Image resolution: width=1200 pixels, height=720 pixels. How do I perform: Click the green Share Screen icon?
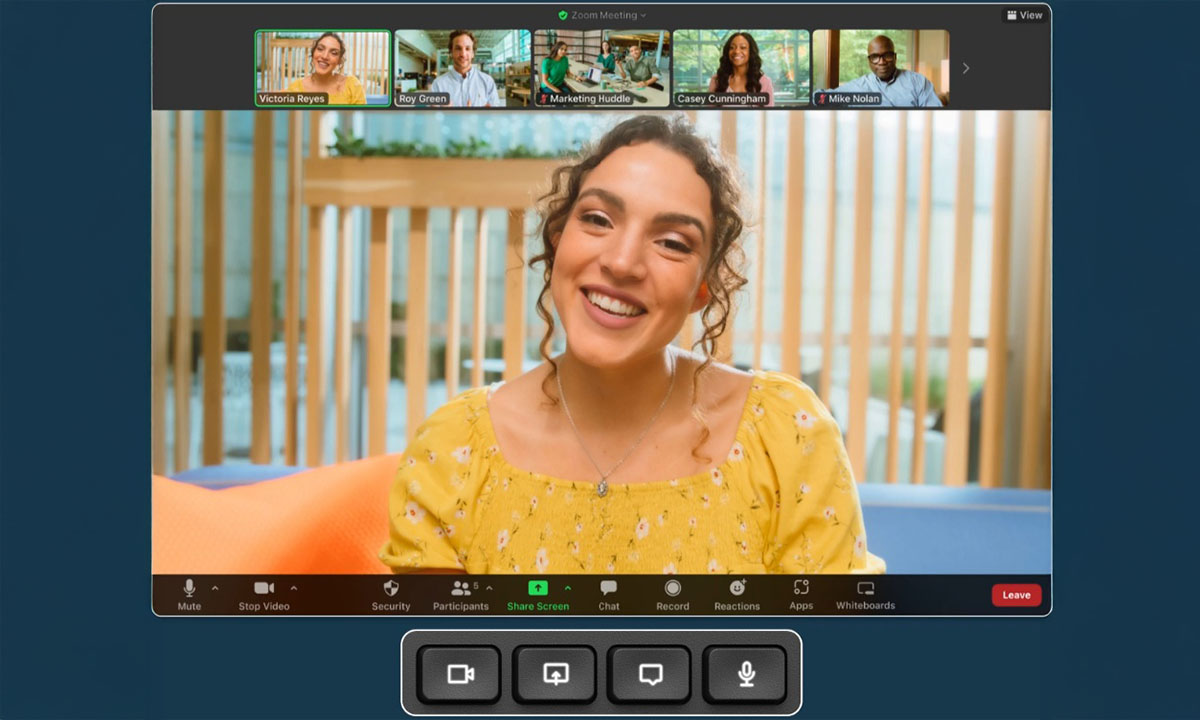point(538,589)
